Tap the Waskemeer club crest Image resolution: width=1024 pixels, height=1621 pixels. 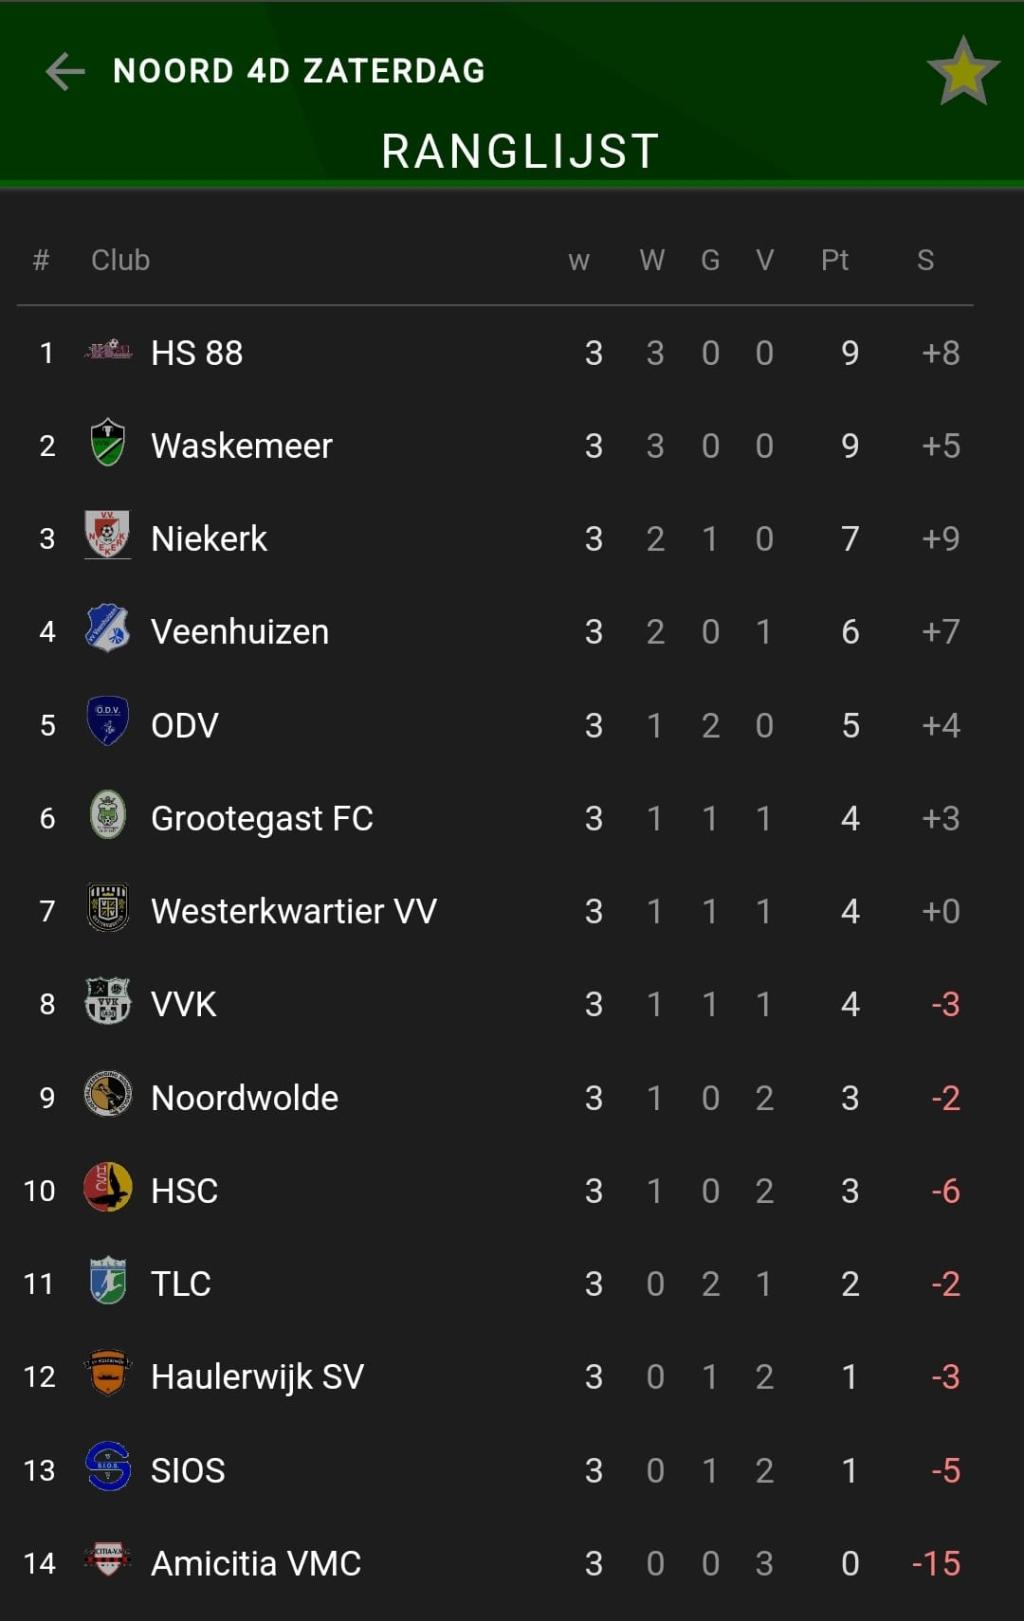[108, 444]
